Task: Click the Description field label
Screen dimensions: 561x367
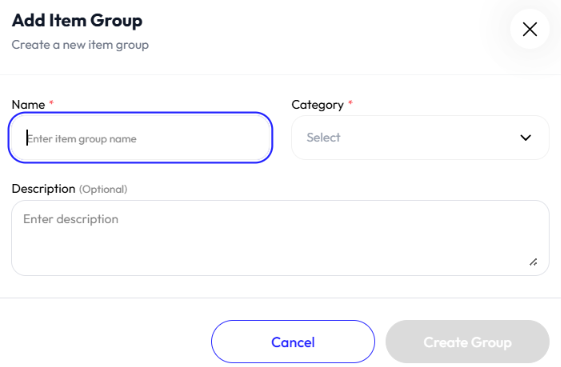Action: 43,189
